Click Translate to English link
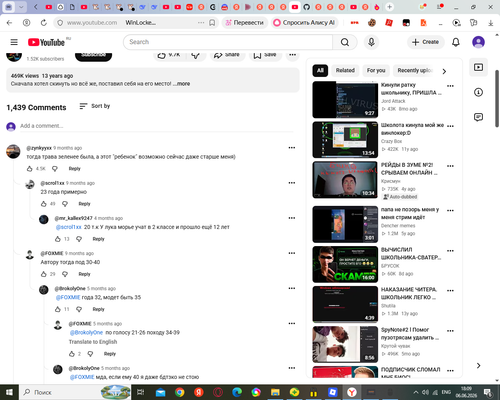Screen dimensions: 500x400 point(93,342)
